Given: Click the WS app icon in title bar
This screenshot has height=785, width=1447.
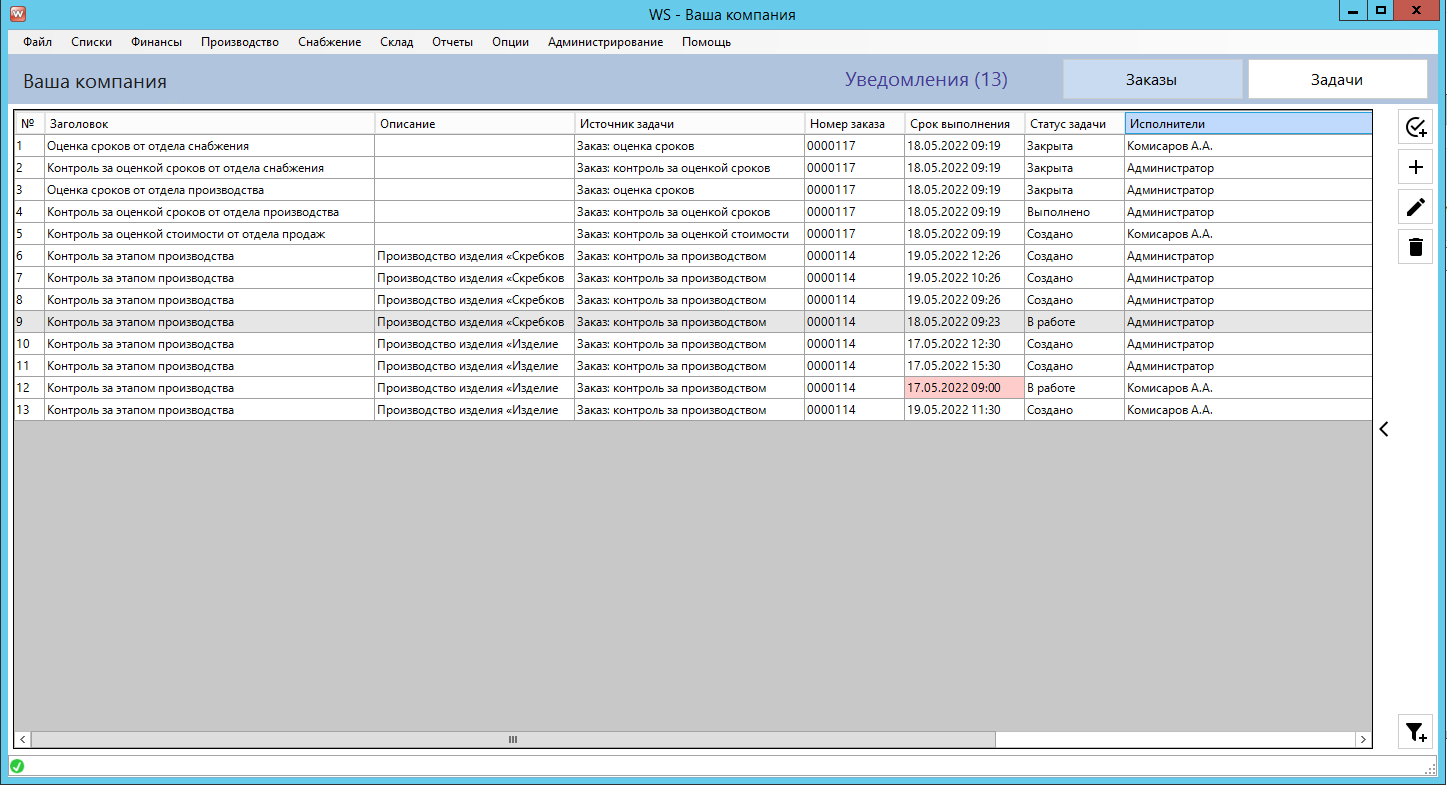Looking at the screenshot, I should [17, 14].
